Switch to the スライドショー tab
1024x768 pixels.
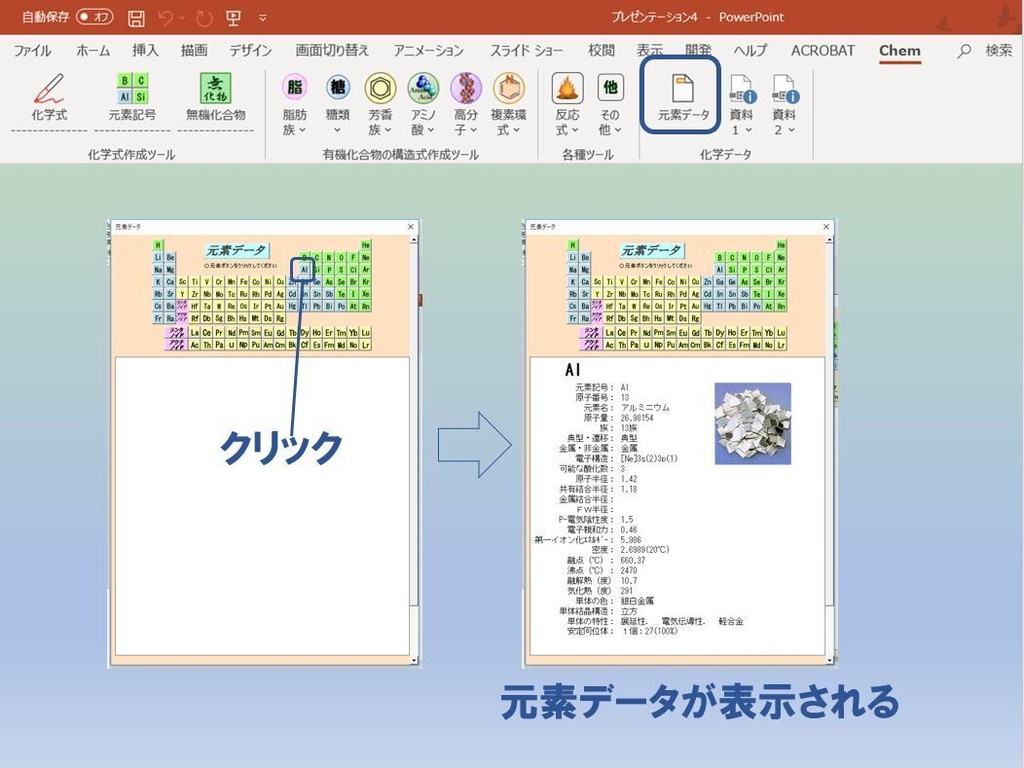[x=526, y=50]
